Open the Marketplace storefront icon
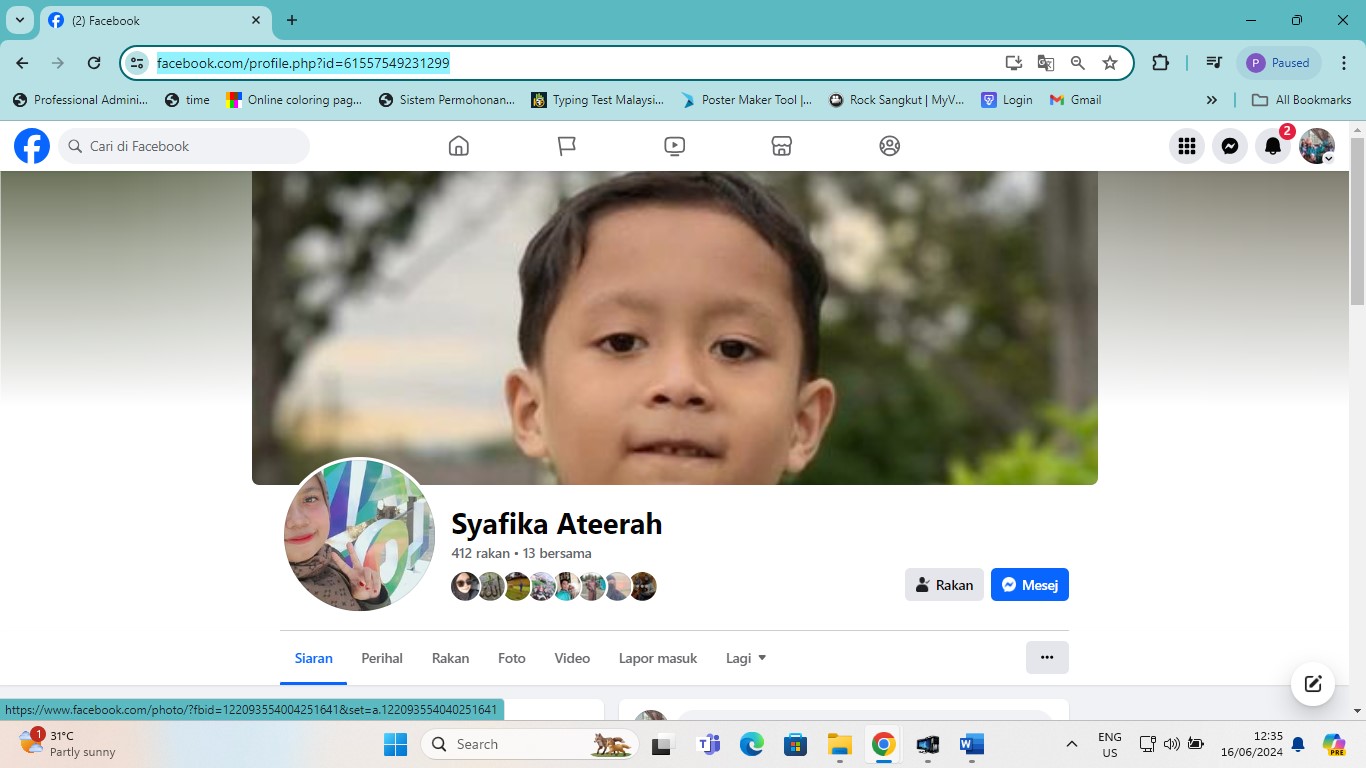 click(x=781, y=145)
